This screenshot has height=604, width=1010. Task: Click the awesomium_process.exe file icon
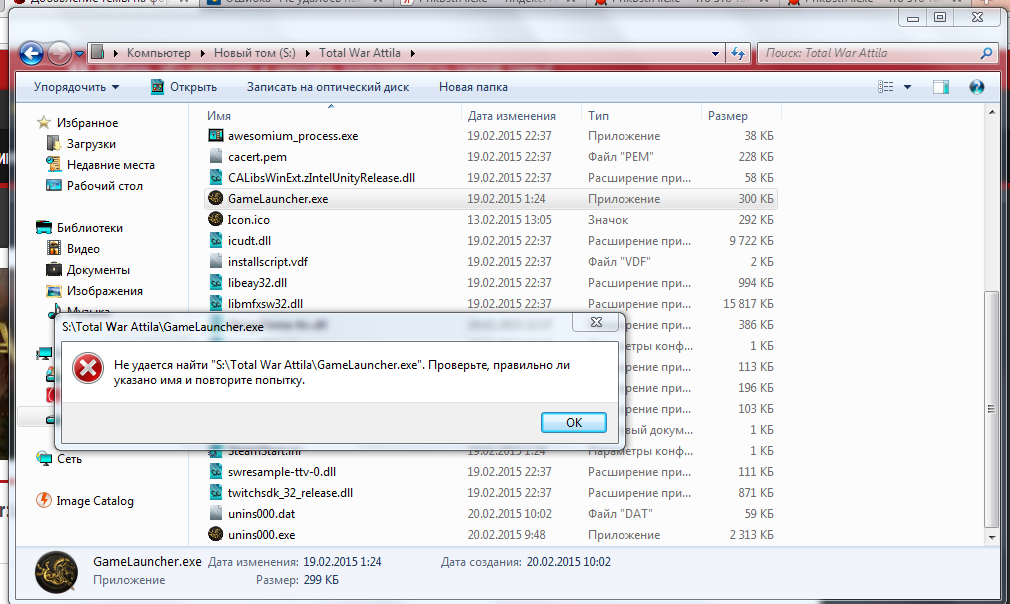(216, 135)
